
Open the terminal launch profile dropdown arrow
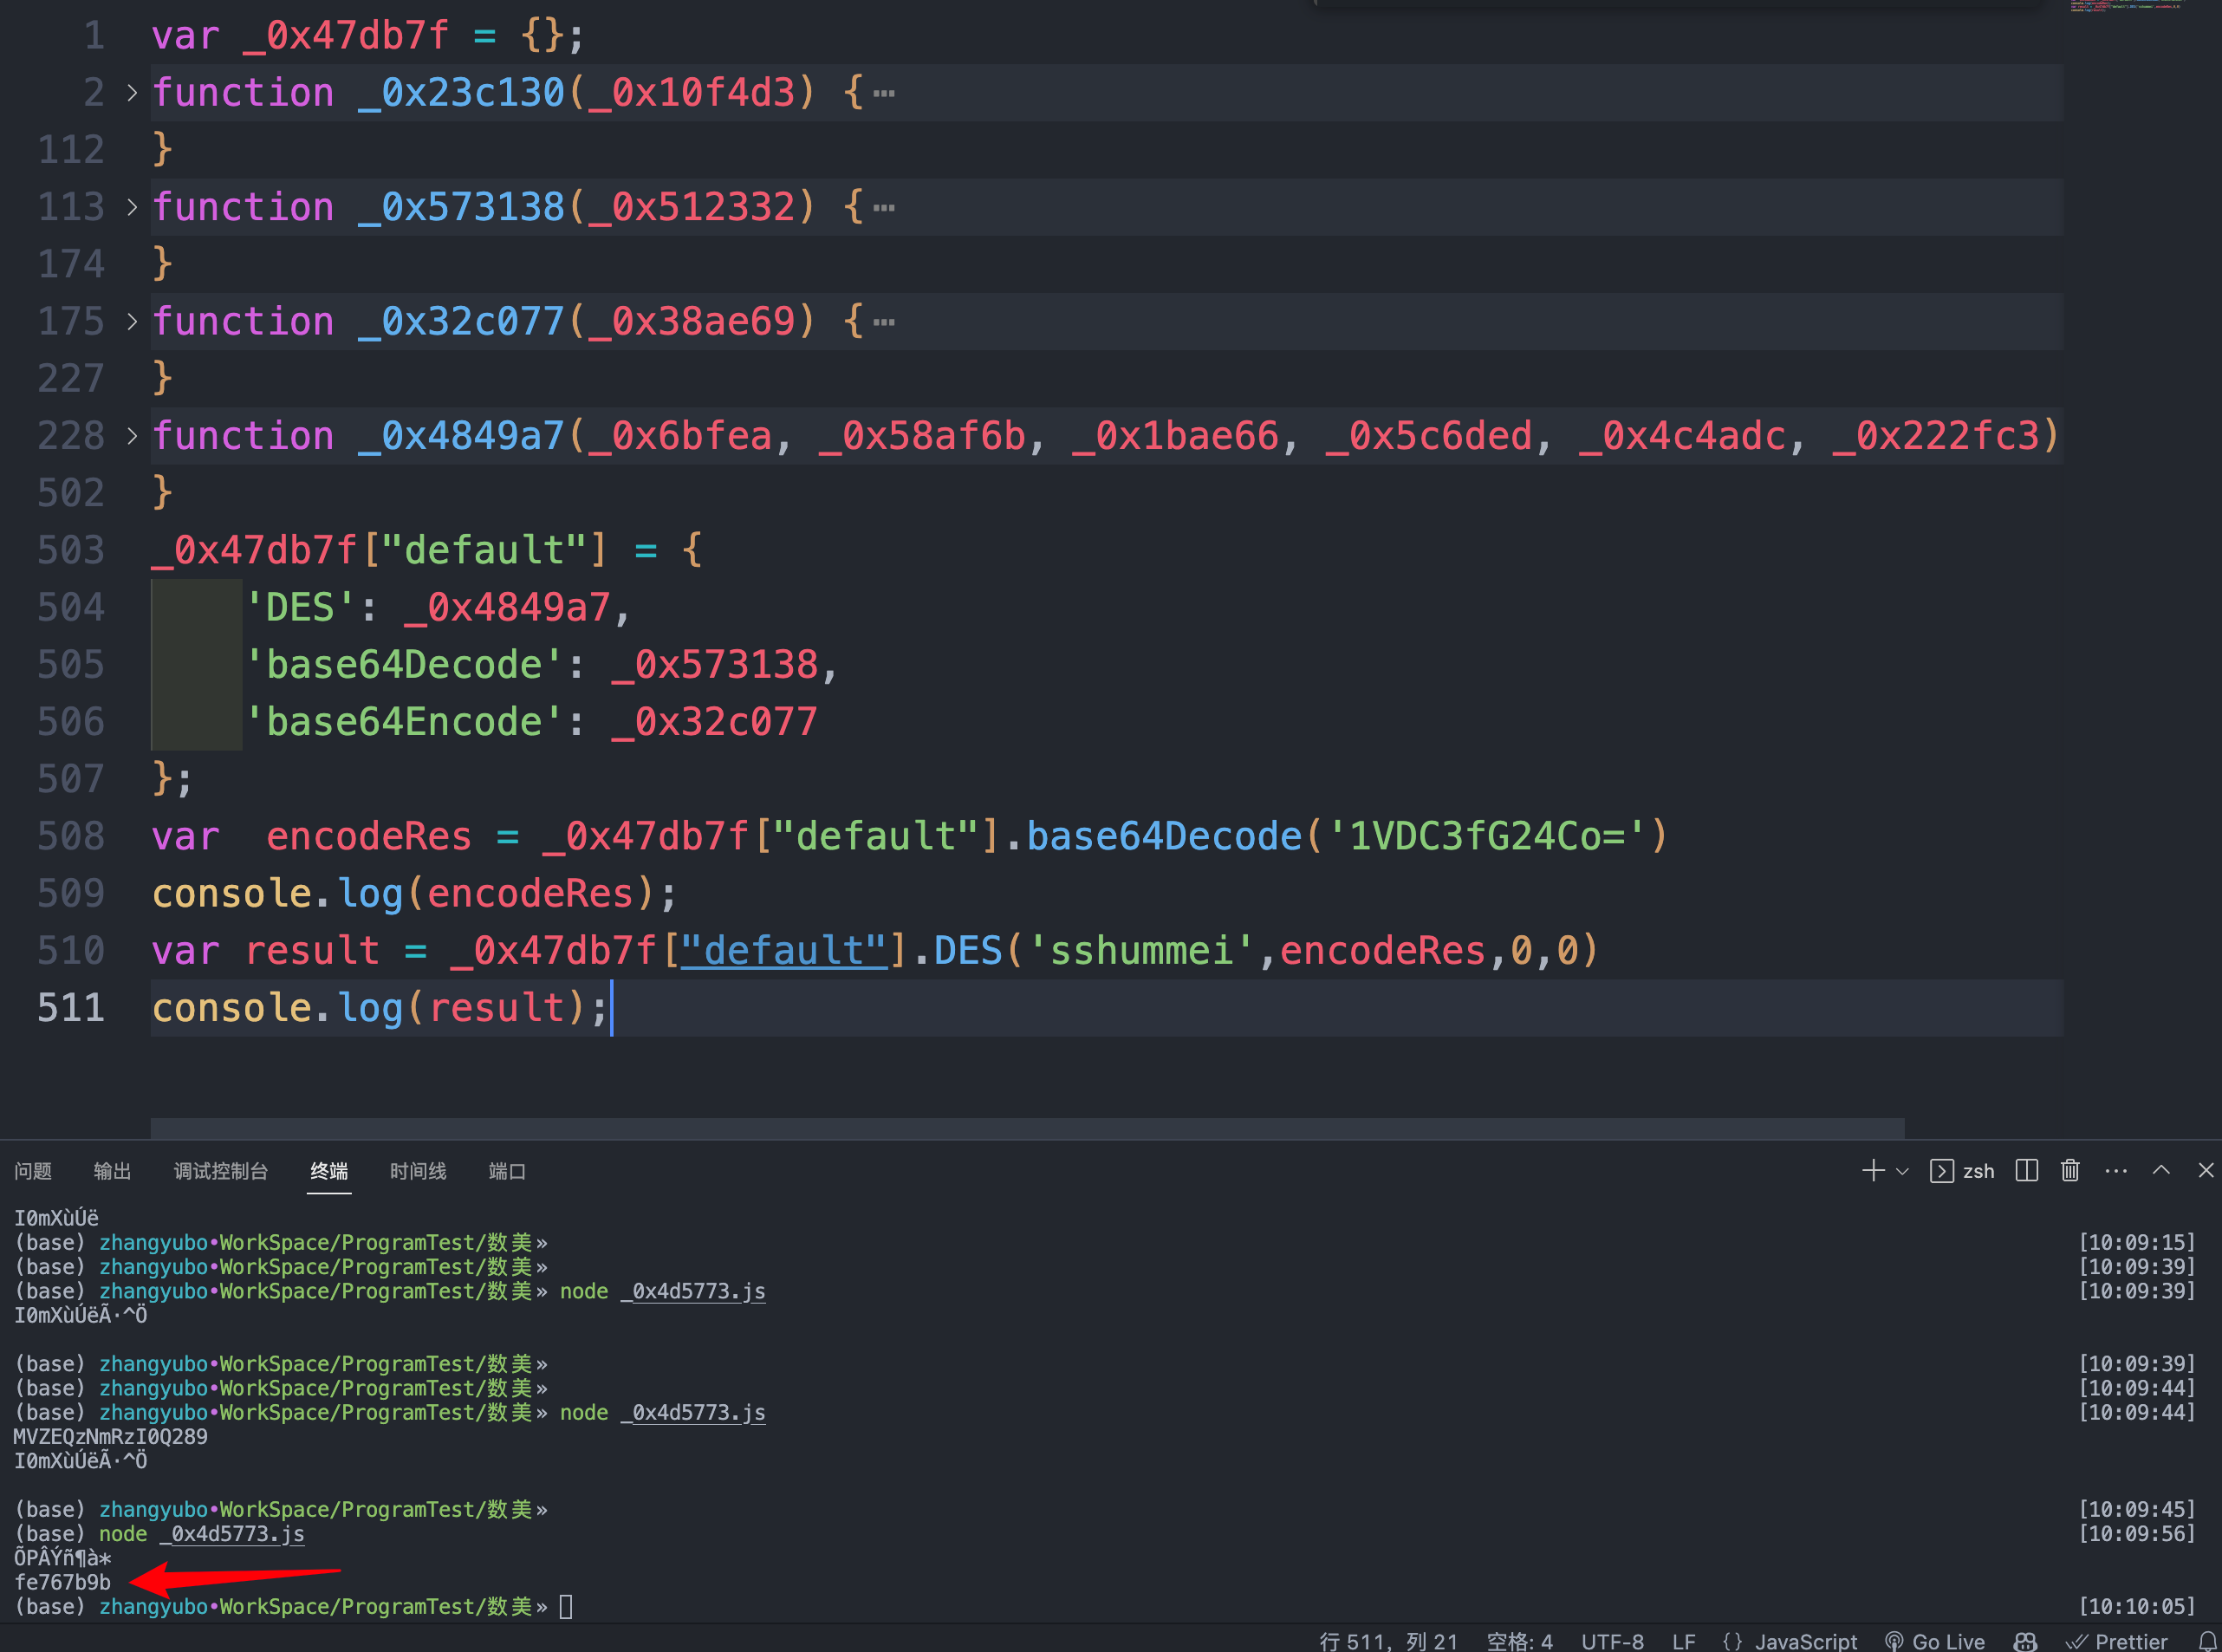pyautogui.click(x=1902, y=1171)
